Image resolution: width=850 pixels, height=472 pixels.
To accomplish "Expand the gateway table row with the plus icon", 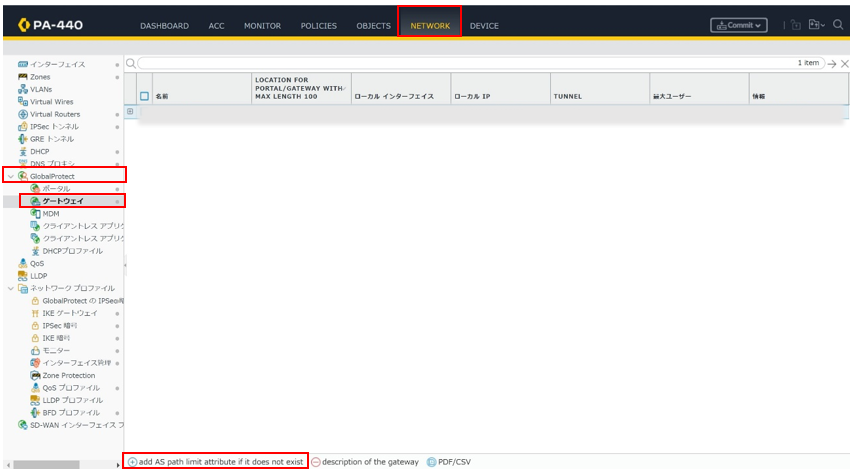I will [x=130, y=112].
